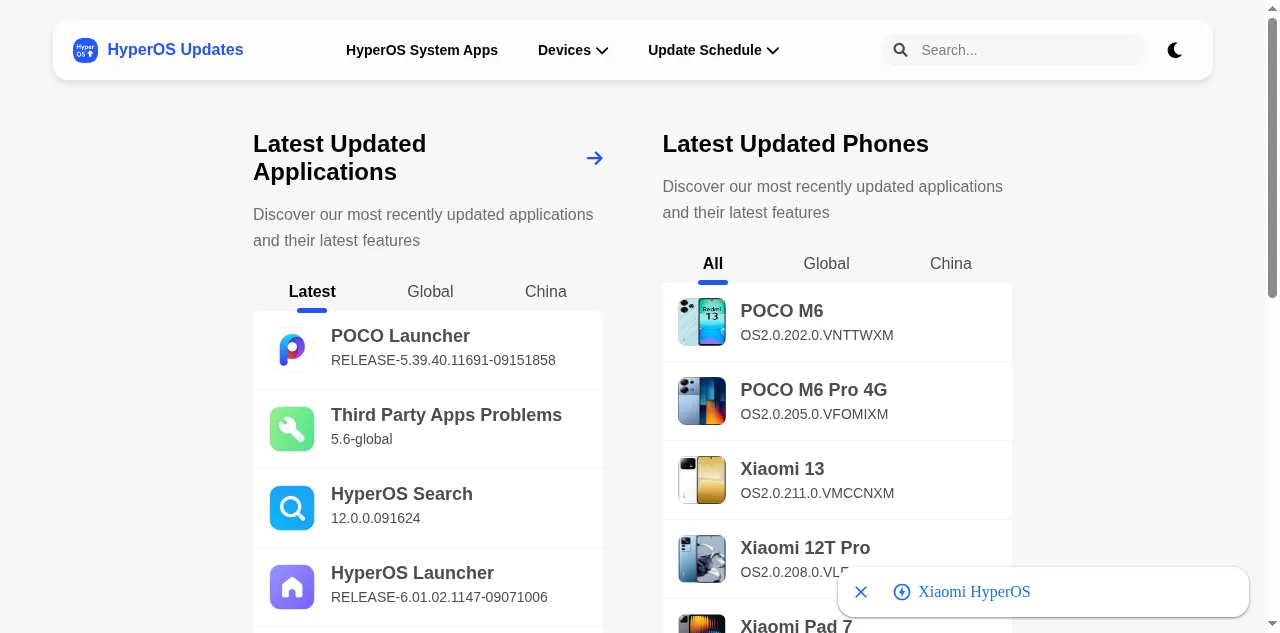Click the lightning icon in Xiaomi HyperOS popup
Image resolution: width=1280 pixels, height=633 pixels.
(x=901, y=592)
